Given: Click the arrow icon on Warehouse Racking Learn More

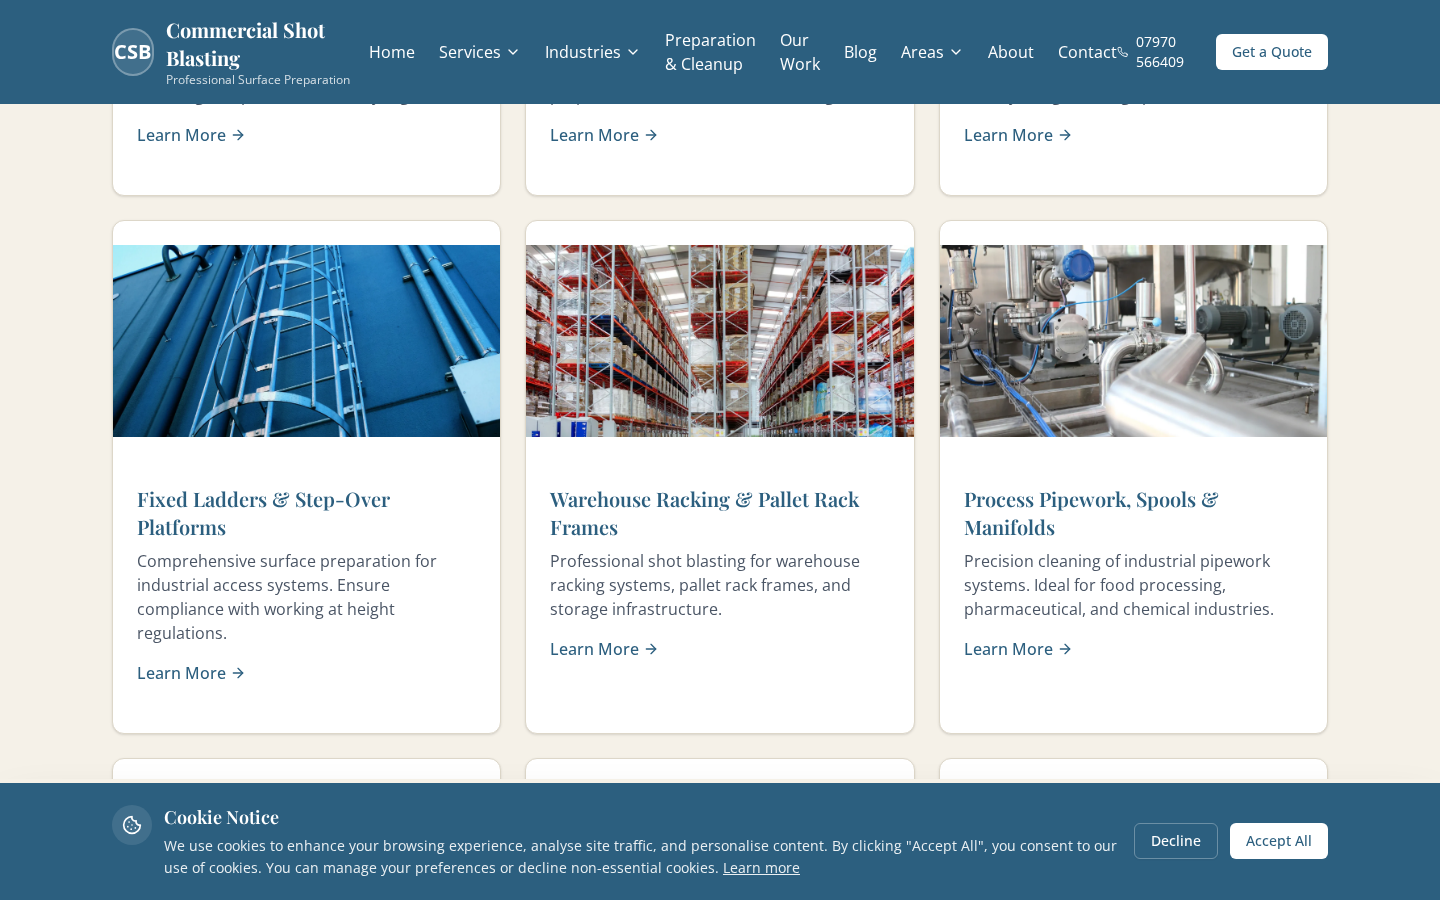Looking at the screenshot, I should tap(651, 649).
